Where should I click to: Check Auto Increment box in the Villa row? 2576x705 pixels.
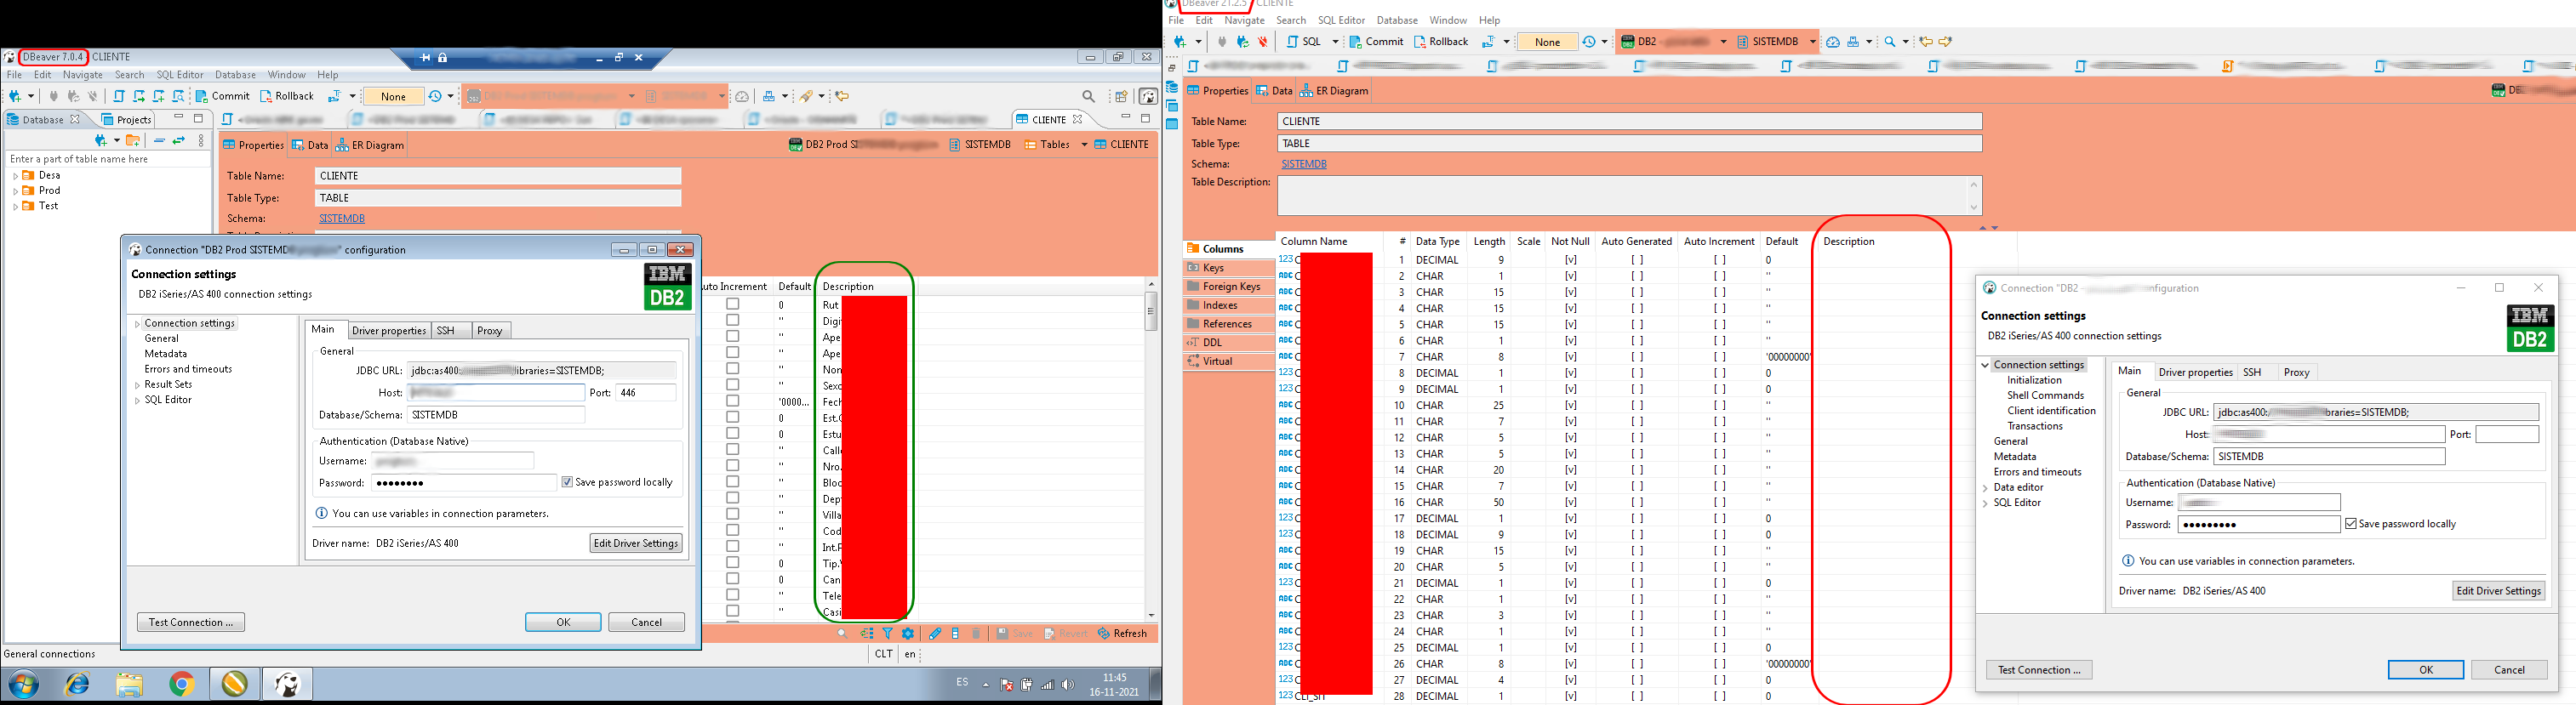[732, 514]
